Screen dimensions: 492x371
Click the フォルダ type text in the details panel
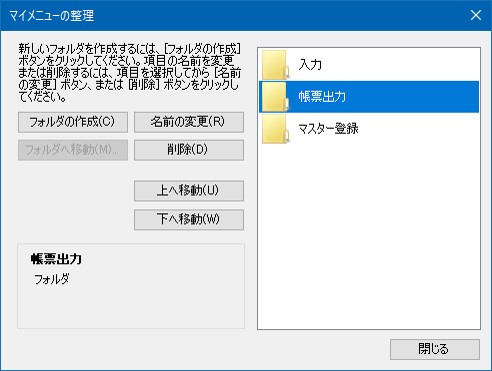pyautogui.click(x=52, y=279)
